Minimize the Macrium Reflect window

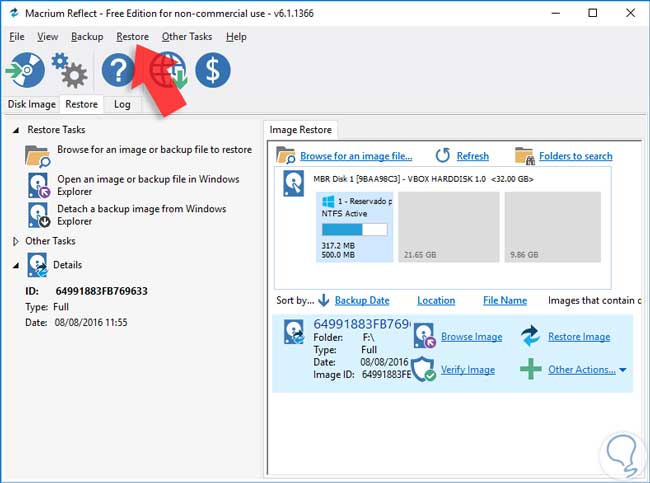point(556,13)
